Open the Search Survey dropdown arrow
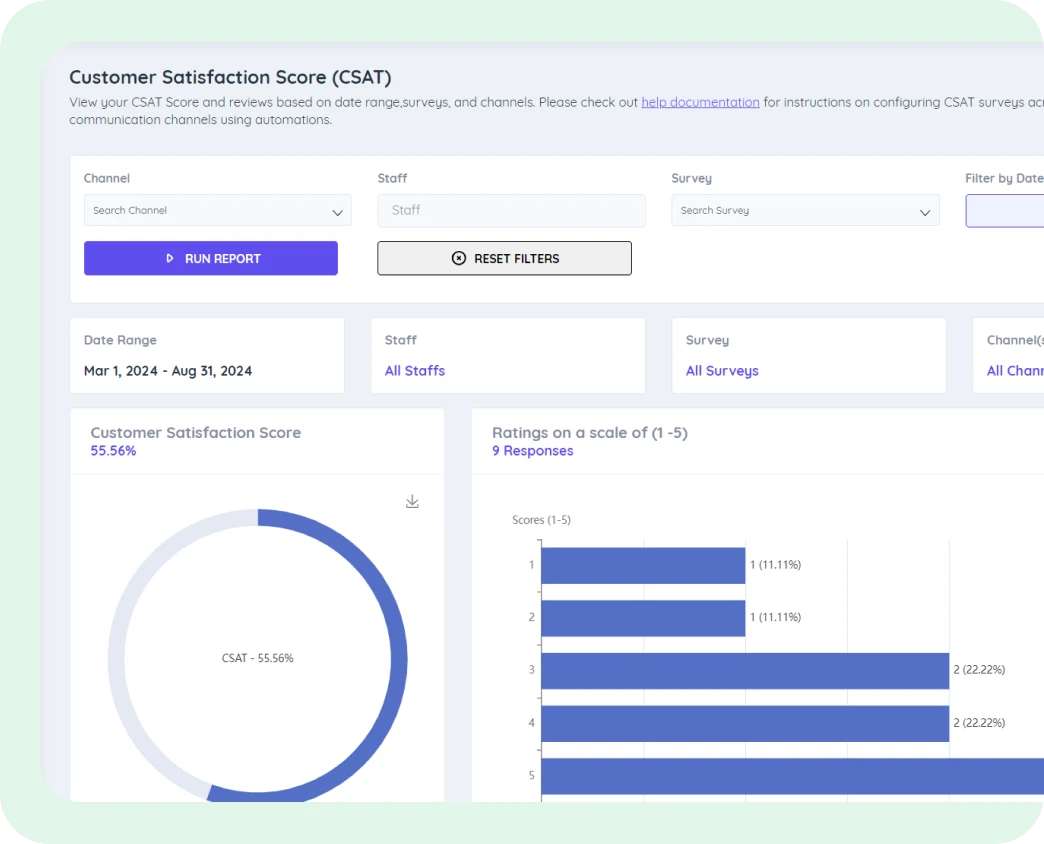Screen dimensions: 1044x844 [x=925, y=212]
